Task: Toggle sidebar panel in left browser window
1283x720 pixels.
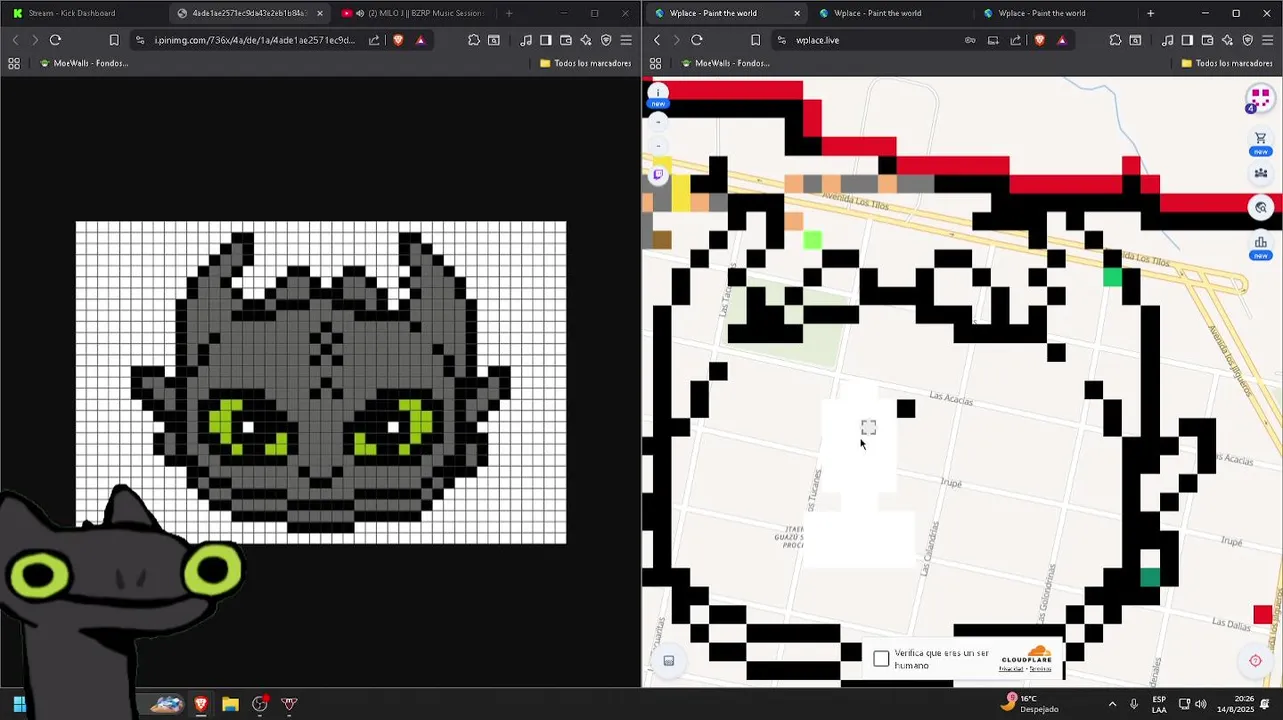Action: [x=545, y=40]
